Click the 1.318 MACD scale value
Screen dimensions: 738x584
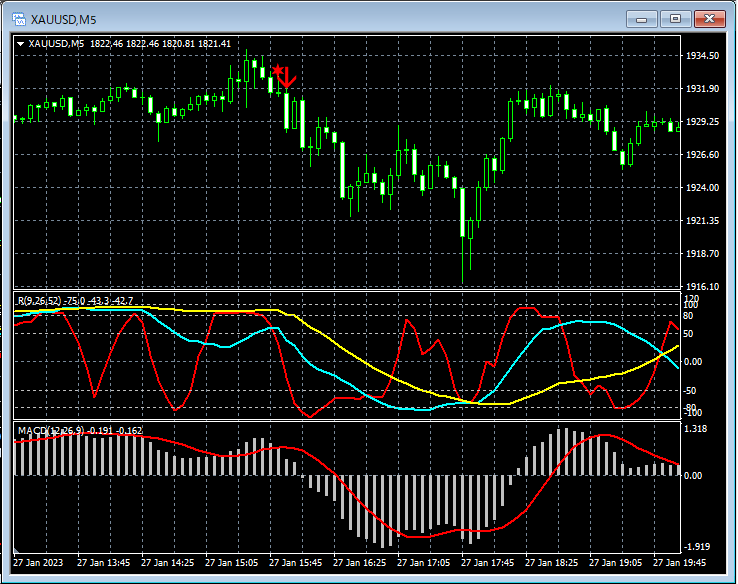coord(696,429)
